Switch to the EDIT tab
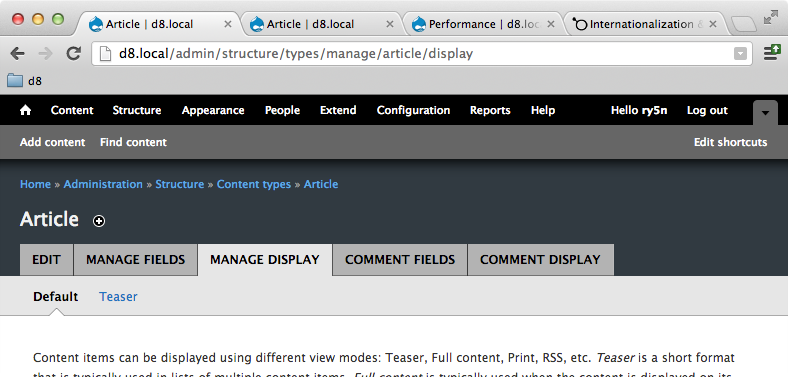This screenshot has width=788, height=377. coord(46,259)
